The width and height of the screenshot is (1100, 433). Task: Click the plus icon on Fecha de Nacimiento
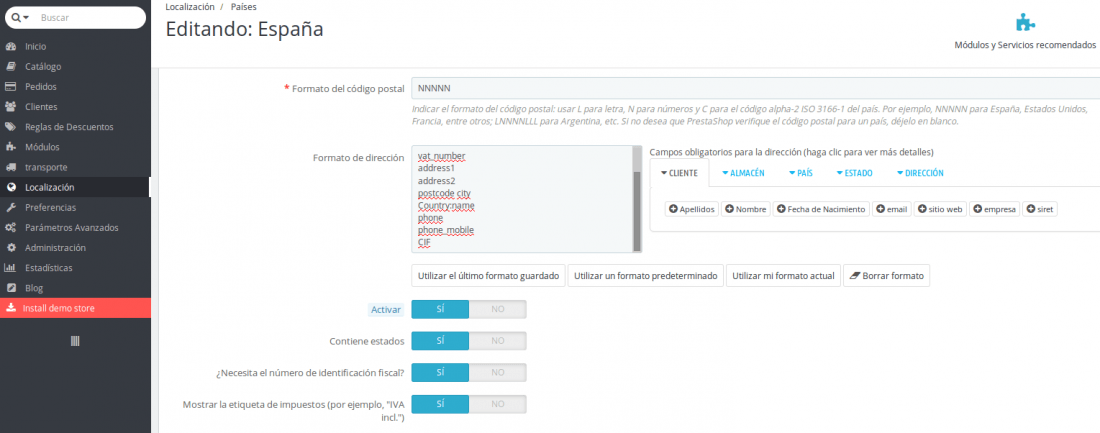pos(781,209)
